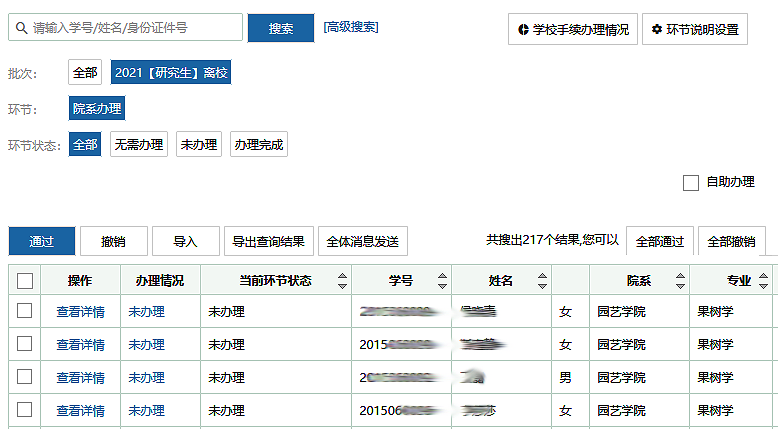Image resolution: width=778 pixels, height=429 pixels.
Task: Click the gear icon for 环节说明设置
Action: pos(657,29)
